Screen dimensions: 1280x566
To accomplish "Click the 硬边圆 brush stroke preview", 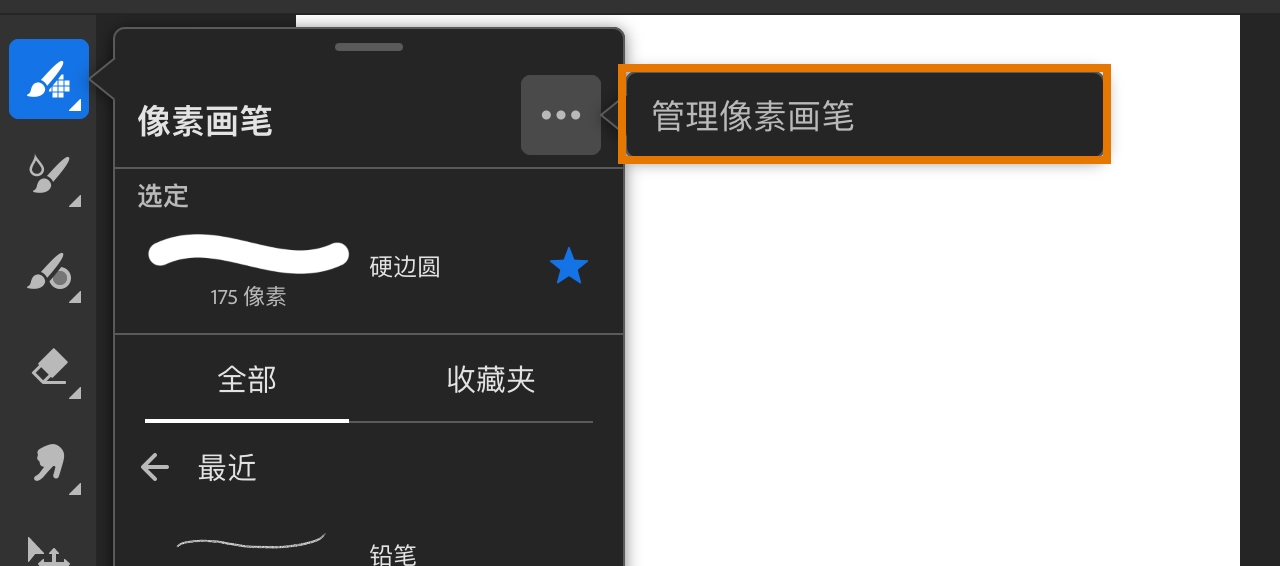I will pyautogui.click(x=248, y=254).
